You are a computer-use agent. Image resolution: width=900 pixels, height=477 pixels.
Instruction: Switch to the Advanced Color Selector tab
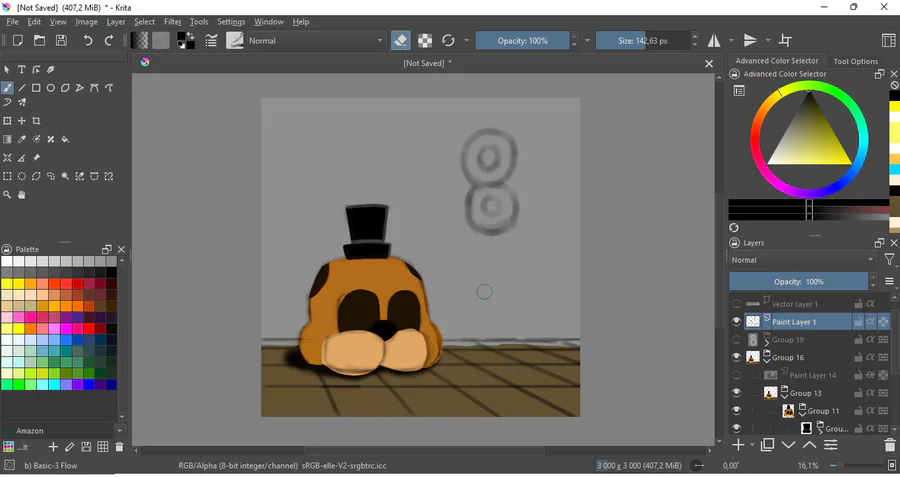tap(777, 61)
